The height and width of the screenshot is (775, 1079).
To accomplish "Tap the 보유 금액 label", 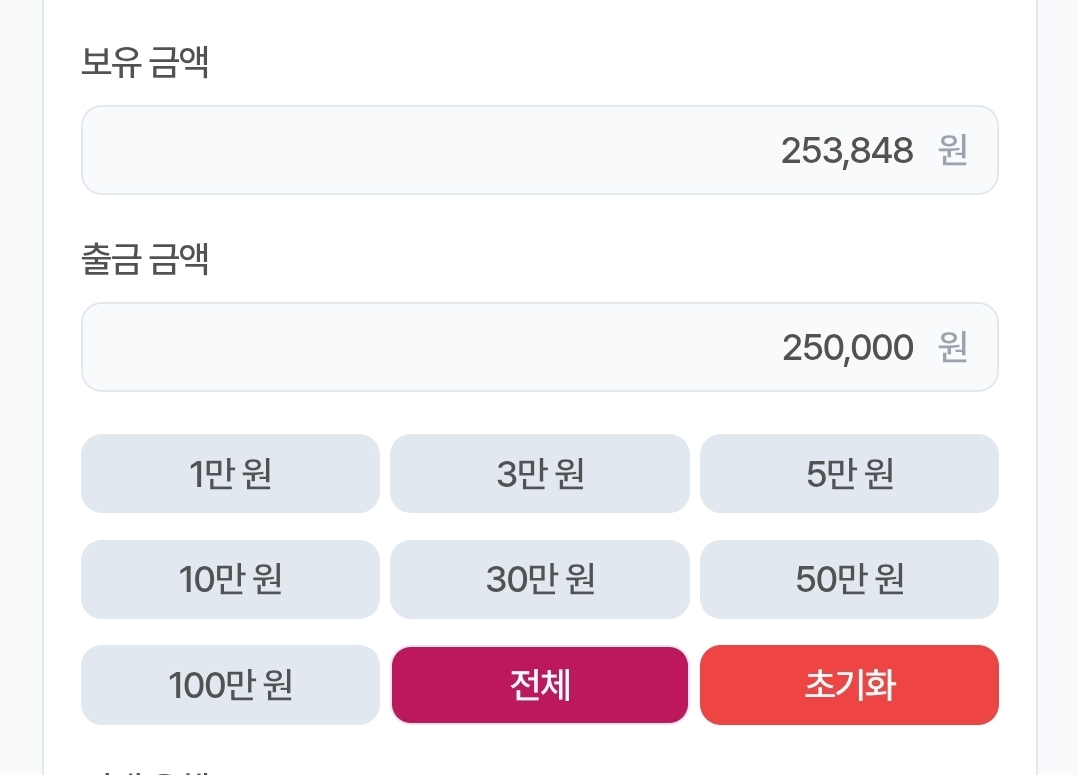I will tap(145, 64).
